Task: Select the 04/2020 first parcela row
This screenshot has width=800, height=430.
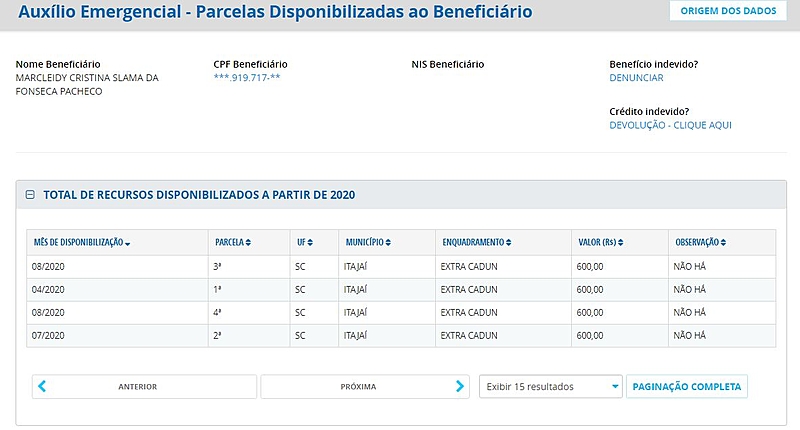Action: point(400,290)
